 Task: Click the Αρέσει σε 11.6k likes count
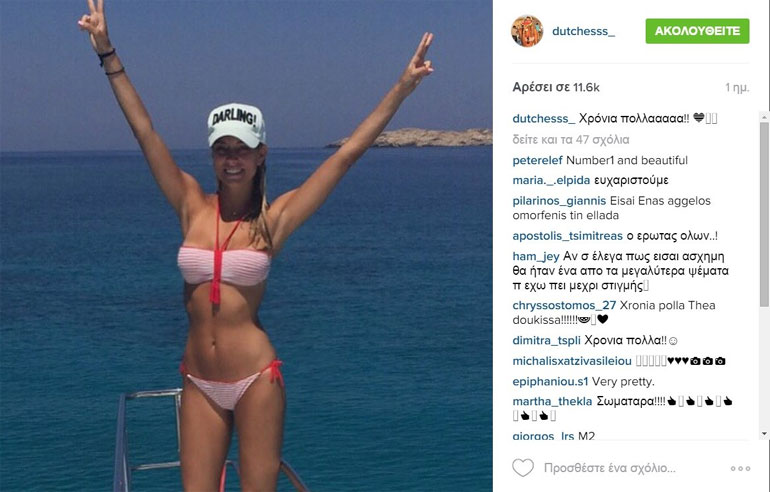point(556,87)
